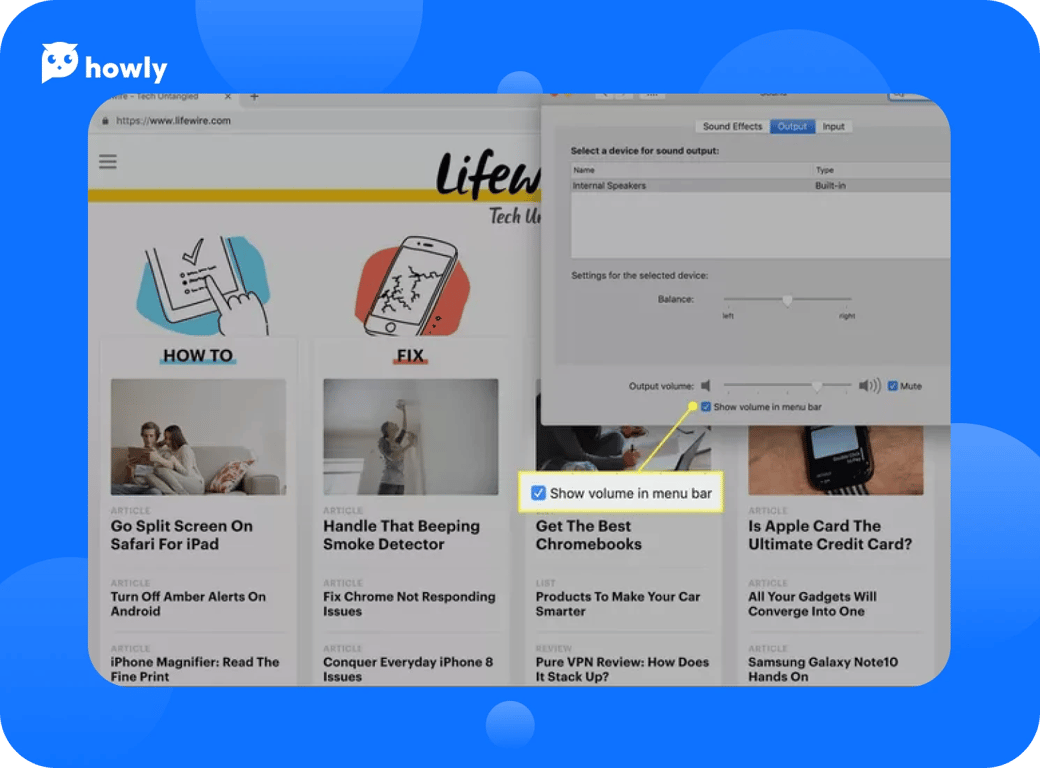Switch to the Input tab

pos(833,127)
